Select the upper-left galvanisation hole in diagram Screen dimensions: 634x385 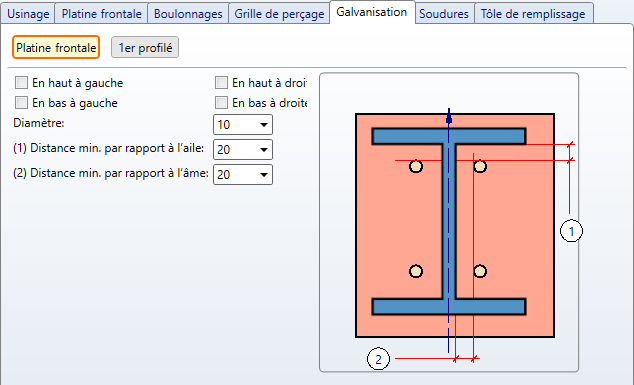[416, 166]
